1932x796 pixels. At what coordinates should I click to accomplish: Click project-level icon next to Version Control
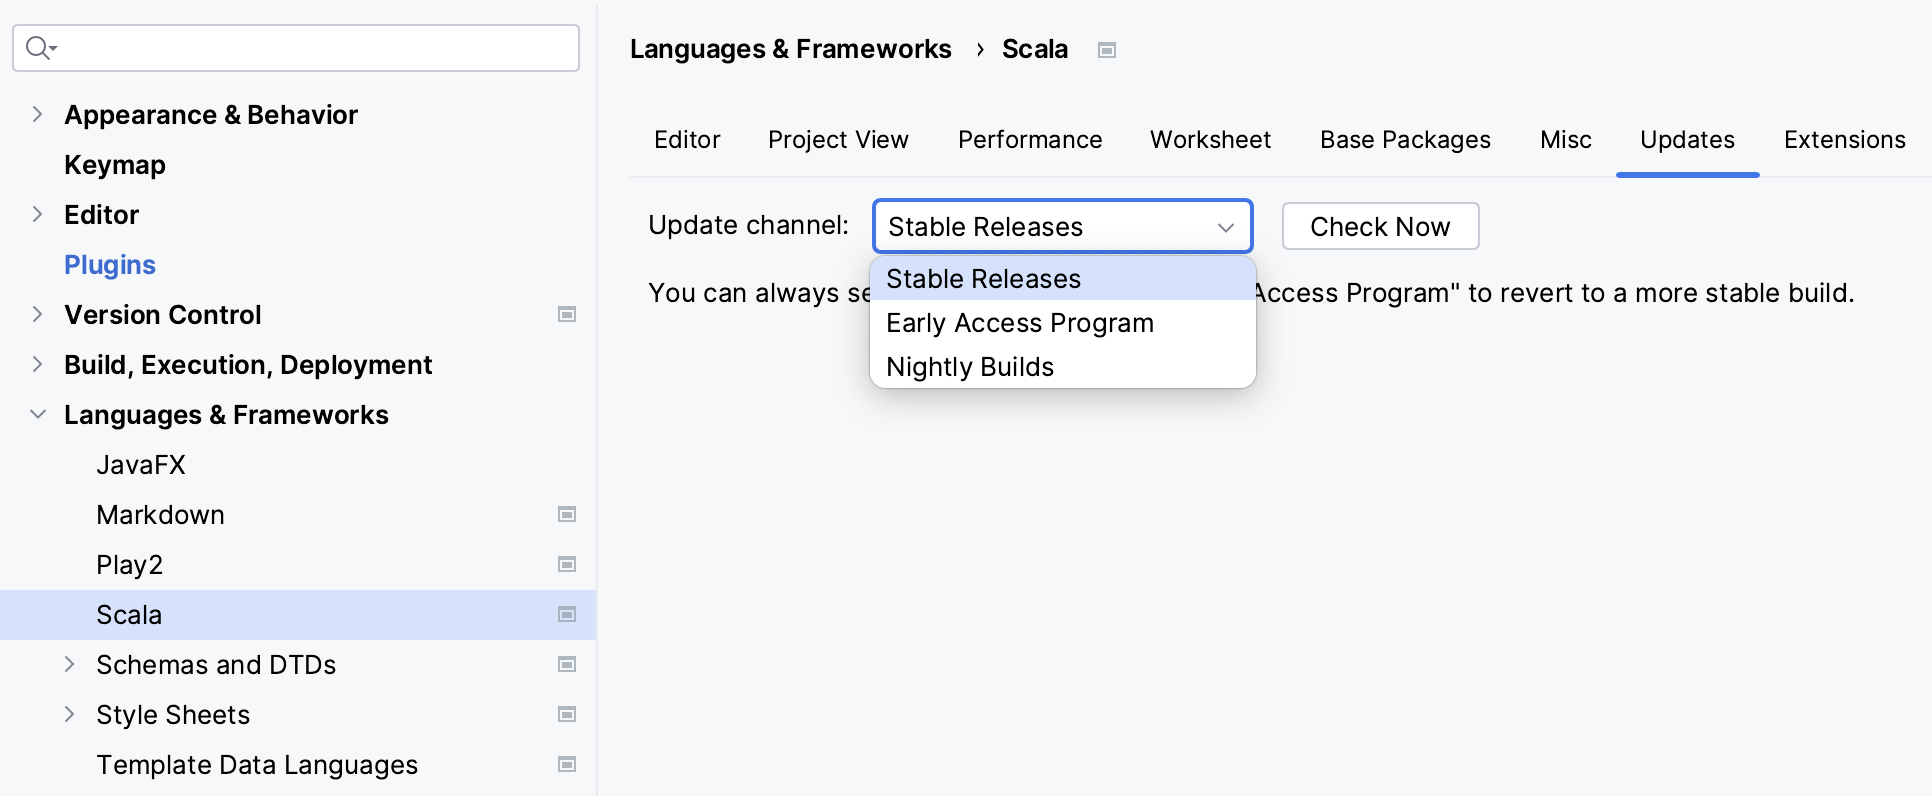point(567,315)
